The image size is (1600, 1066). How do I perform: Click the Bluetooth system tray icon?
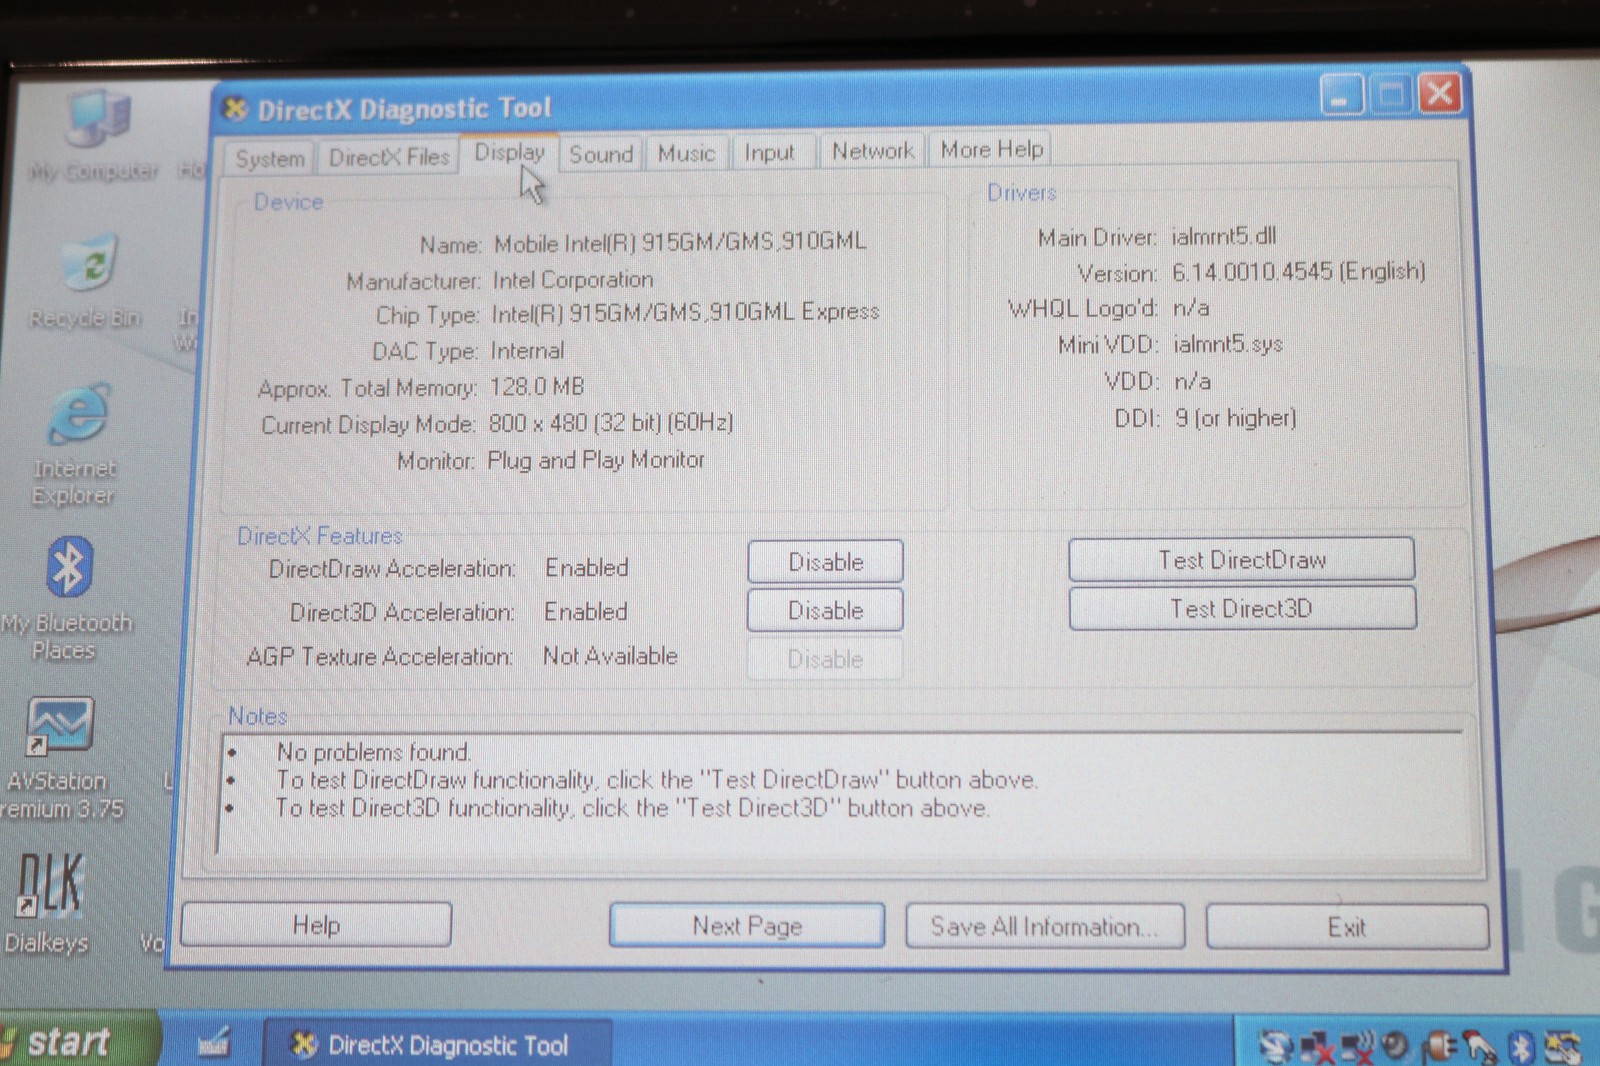1521,1048
